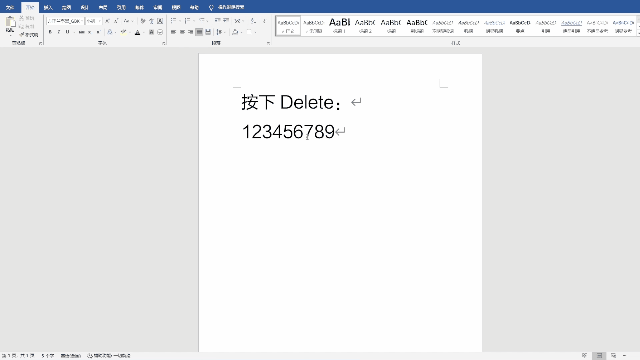This screenshot has width=640, height=360.
Task: Open the File tab
Action: point(10,7)
